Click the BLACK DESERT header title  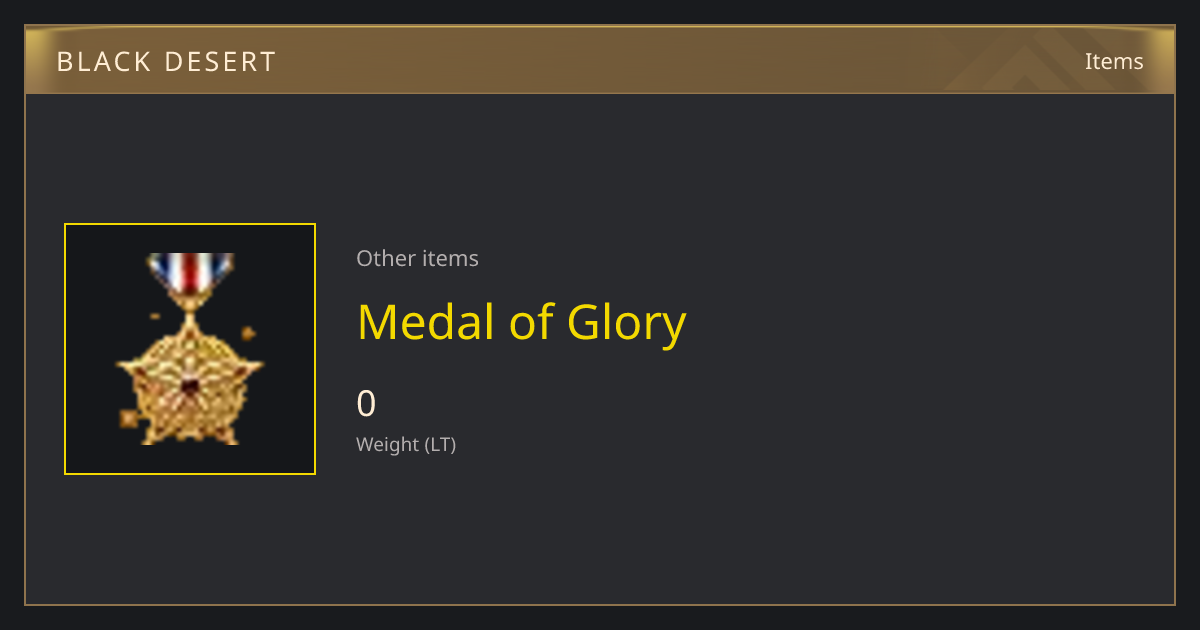point(166,62)
